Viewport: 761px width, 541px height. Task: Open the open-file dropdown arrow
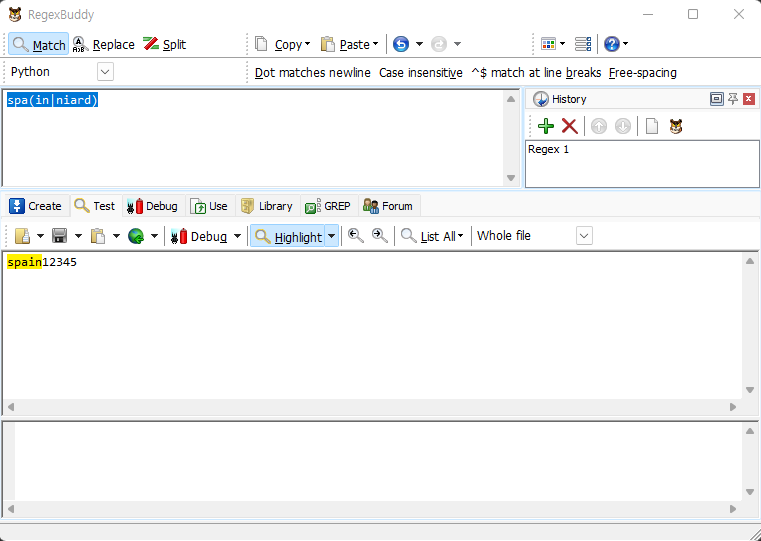click(40, 236)
